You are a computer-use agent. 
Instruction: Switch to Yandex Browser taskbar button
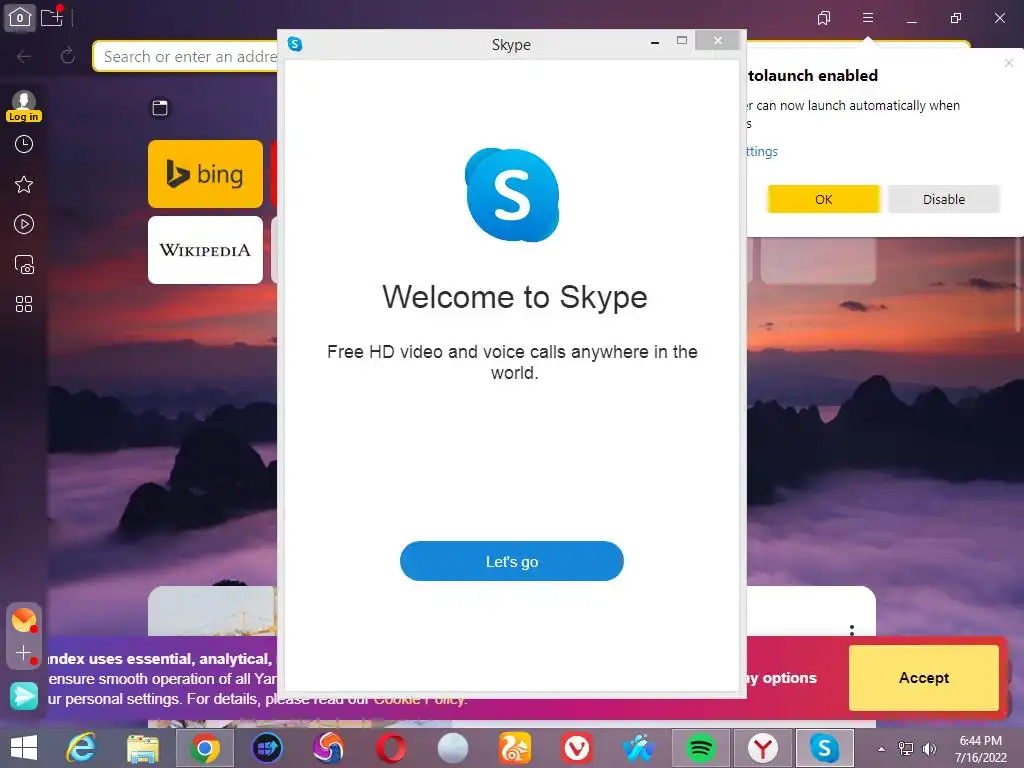click(x=762, y=748)
